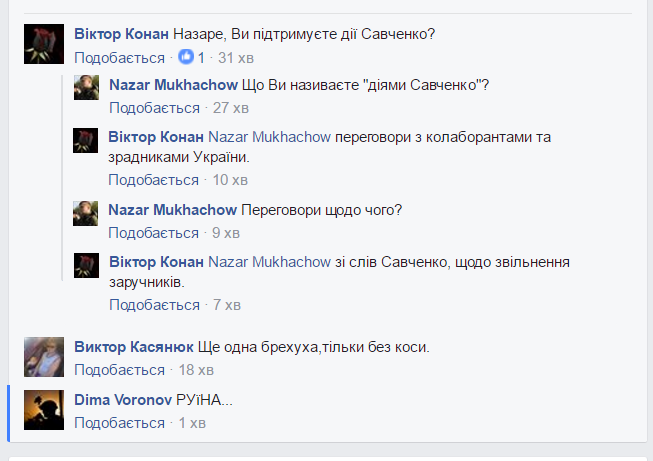
Task: Like Виктор Касянюк's comment
Action: tap(119, 370)
